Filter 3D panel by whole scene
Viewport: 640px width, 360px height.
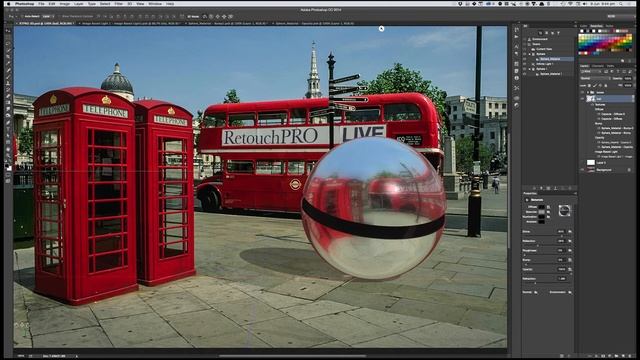pos(540,33)
